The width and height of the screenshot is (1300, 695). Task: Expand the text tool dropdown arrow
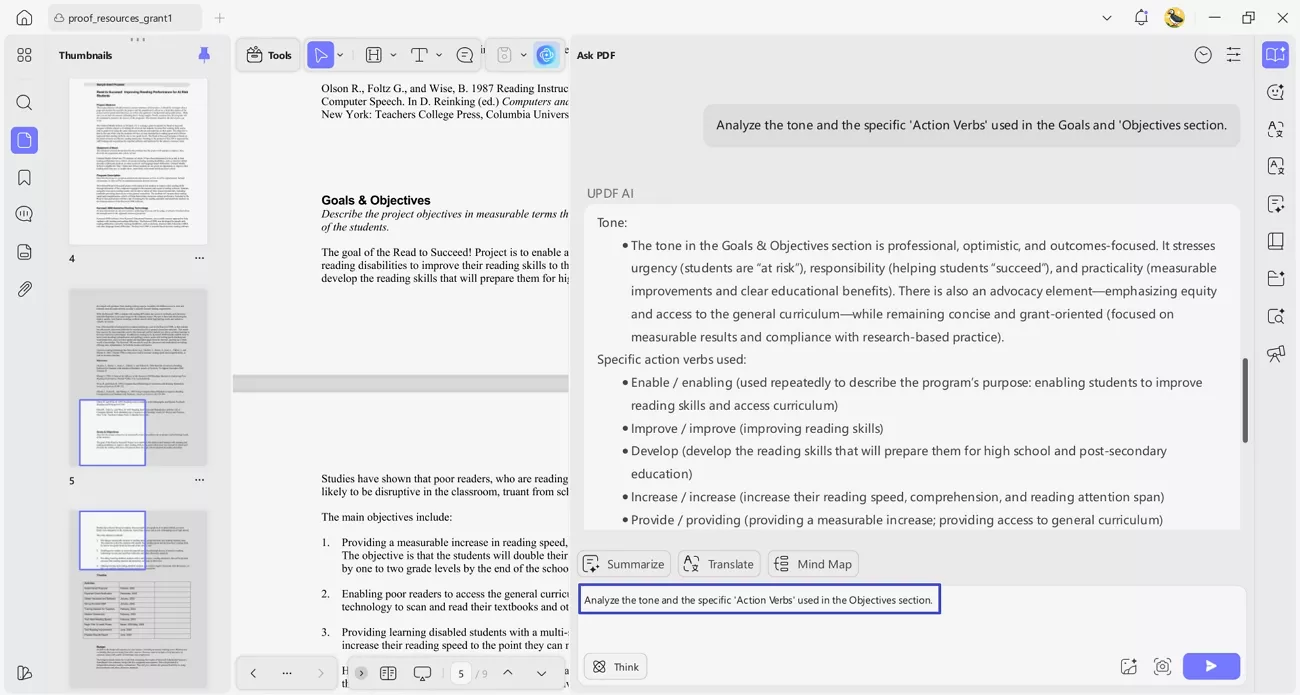pyautogui.click(x=439, y=55)
